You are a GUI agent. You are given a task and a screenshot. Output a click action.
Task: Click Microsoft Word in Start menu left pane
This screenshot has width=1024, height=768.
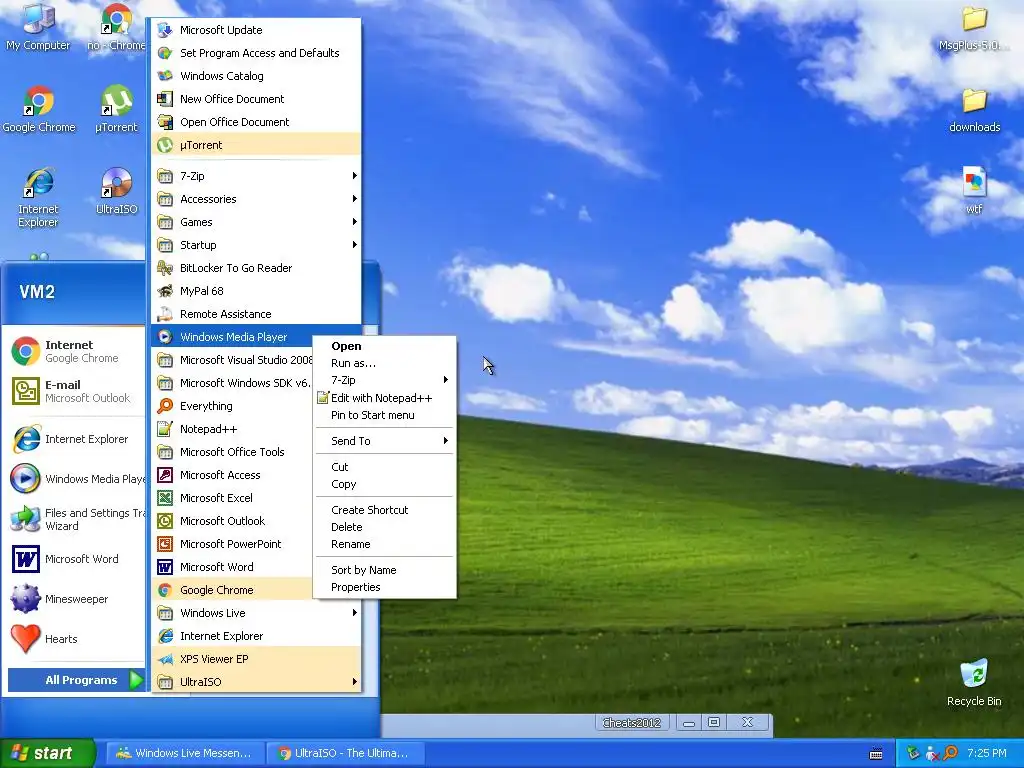pos(74,559)
